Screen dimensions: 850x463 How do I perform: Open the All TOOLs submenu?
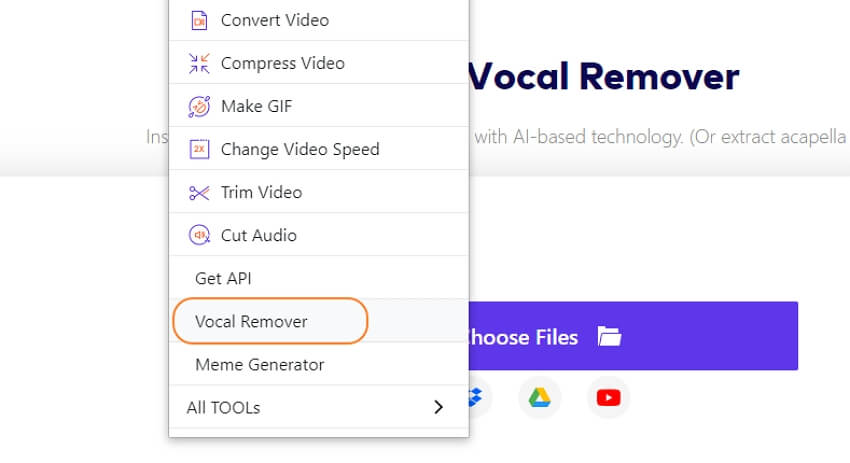click(319, 407)
